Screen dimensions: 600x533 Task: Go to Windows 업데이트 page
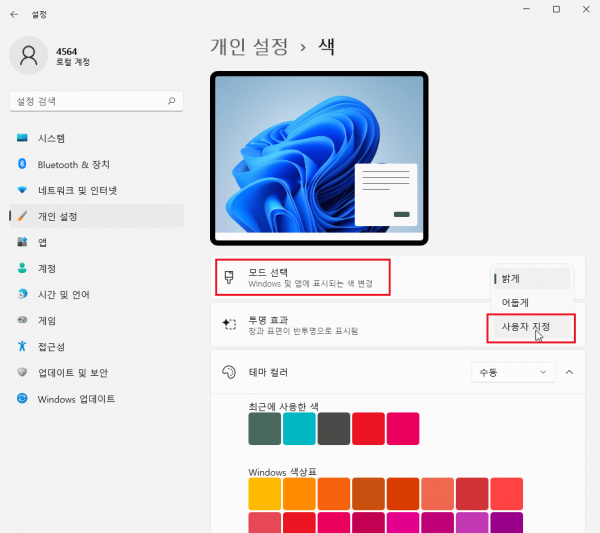coord(96,399)
